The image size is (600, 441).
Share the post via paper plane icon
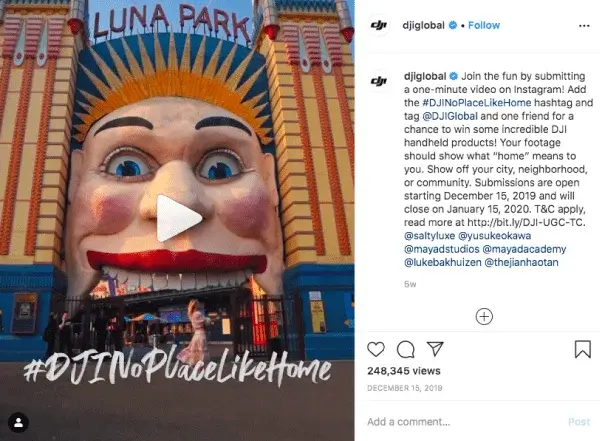(x=435, y=349)
